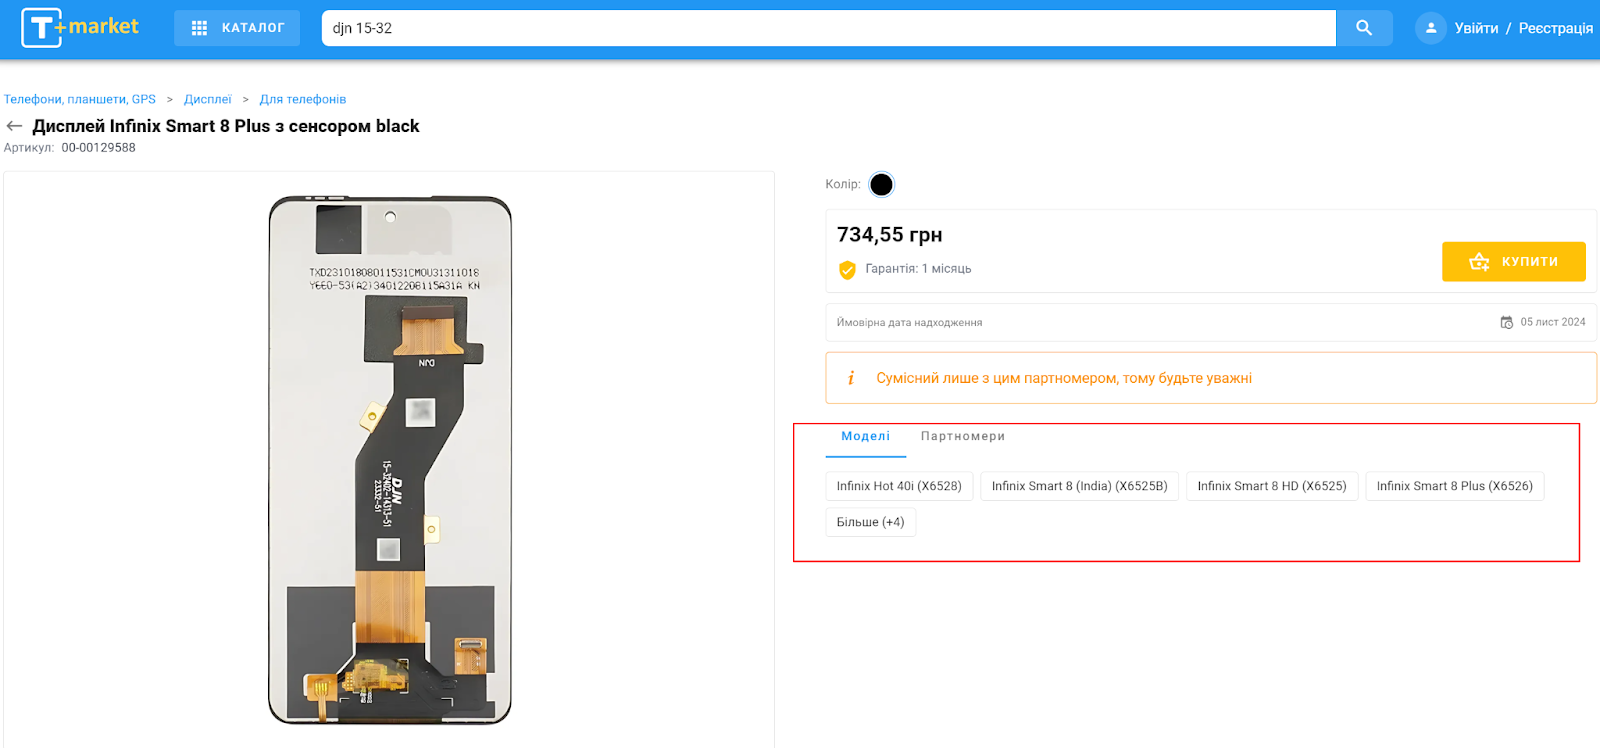Click the info icon in the compatibility notice
Image resolution: width=1600 pixels, height=748 pixels.
[x=851, y=378]
